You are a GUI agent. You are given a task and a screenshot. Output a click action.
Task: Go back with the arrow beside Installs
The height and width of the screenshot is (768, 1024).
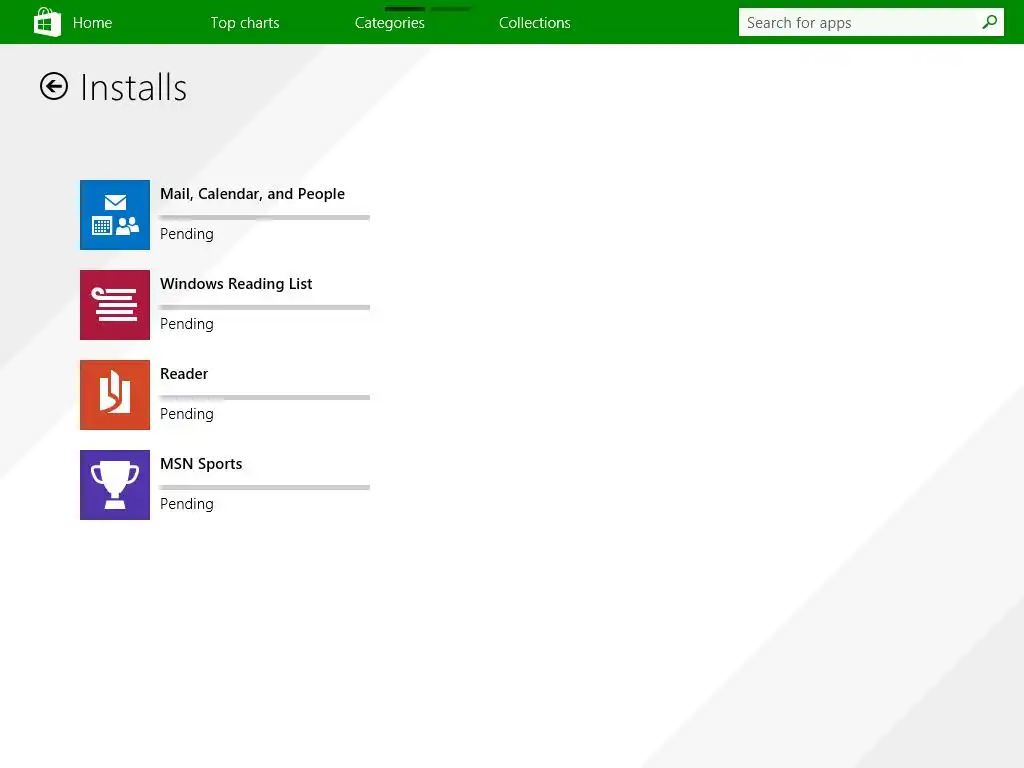54,86
